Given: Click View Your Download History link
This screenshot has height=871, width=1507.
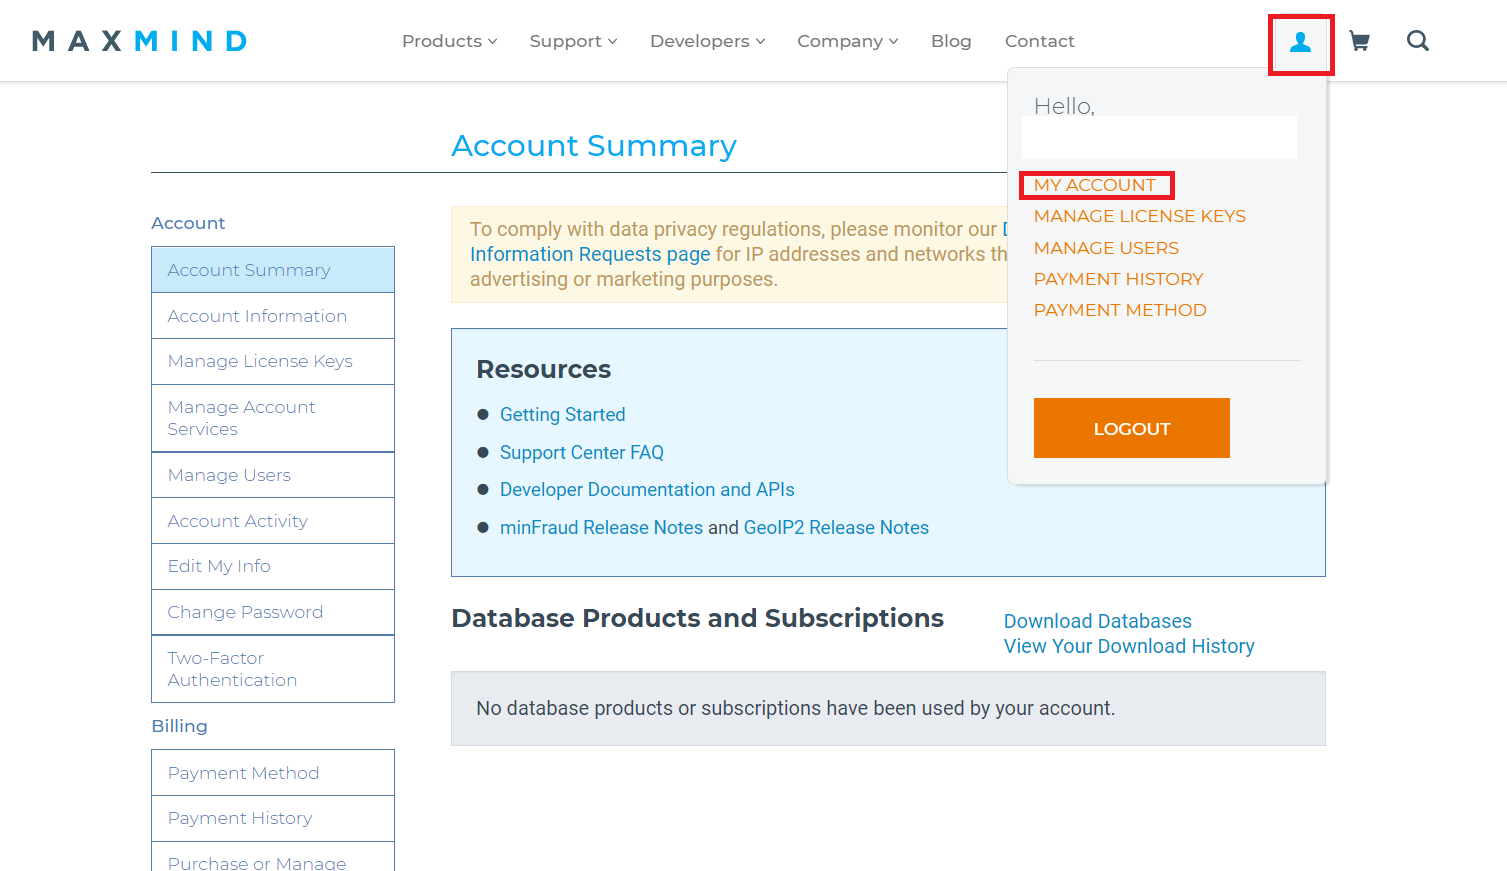Looking at the screenshot, I should point(1129,646).
